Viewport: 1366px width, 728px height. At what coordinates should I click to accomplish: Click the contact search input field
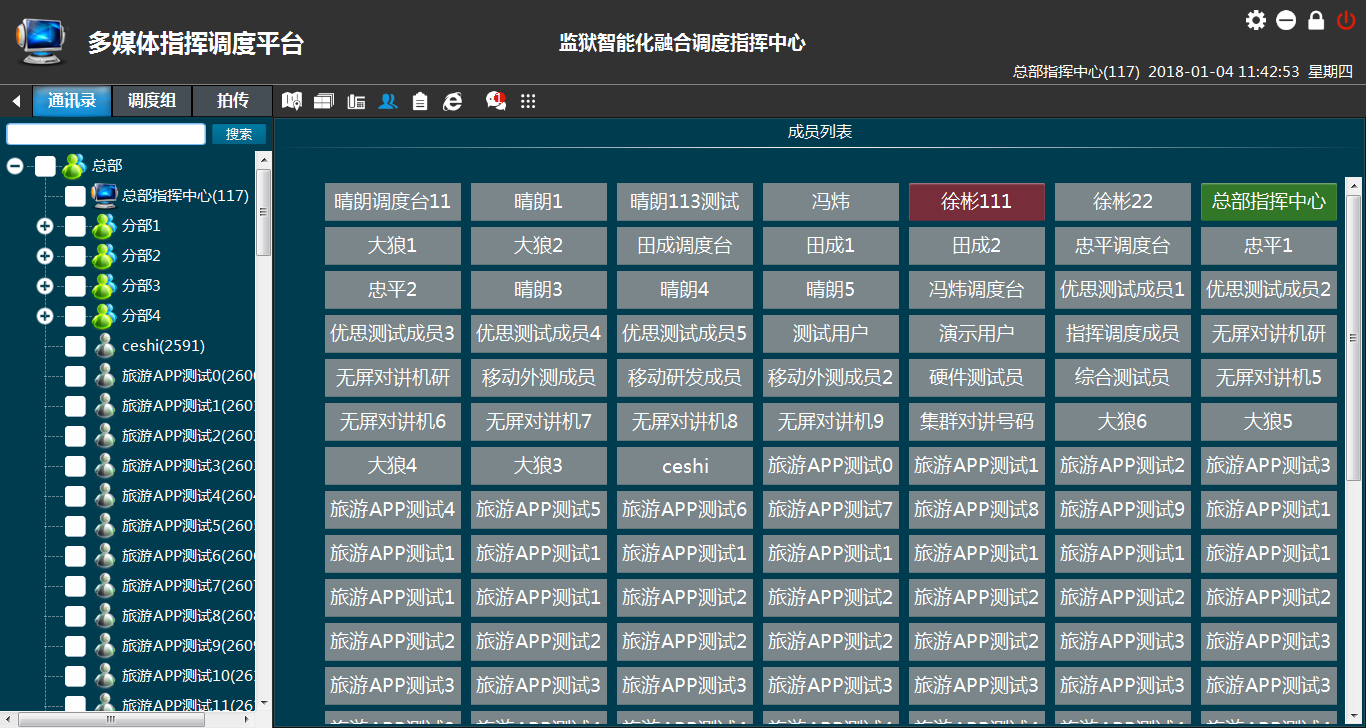click(106, 134)
